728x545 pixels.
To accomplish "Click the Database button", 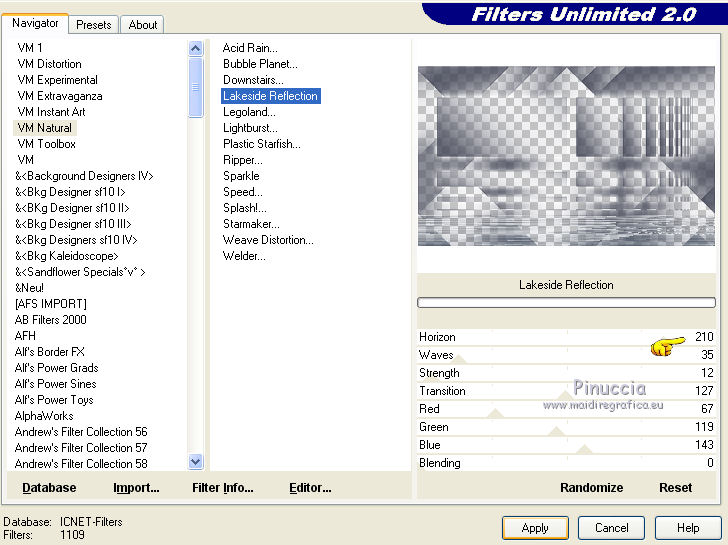I will point(49,488).
